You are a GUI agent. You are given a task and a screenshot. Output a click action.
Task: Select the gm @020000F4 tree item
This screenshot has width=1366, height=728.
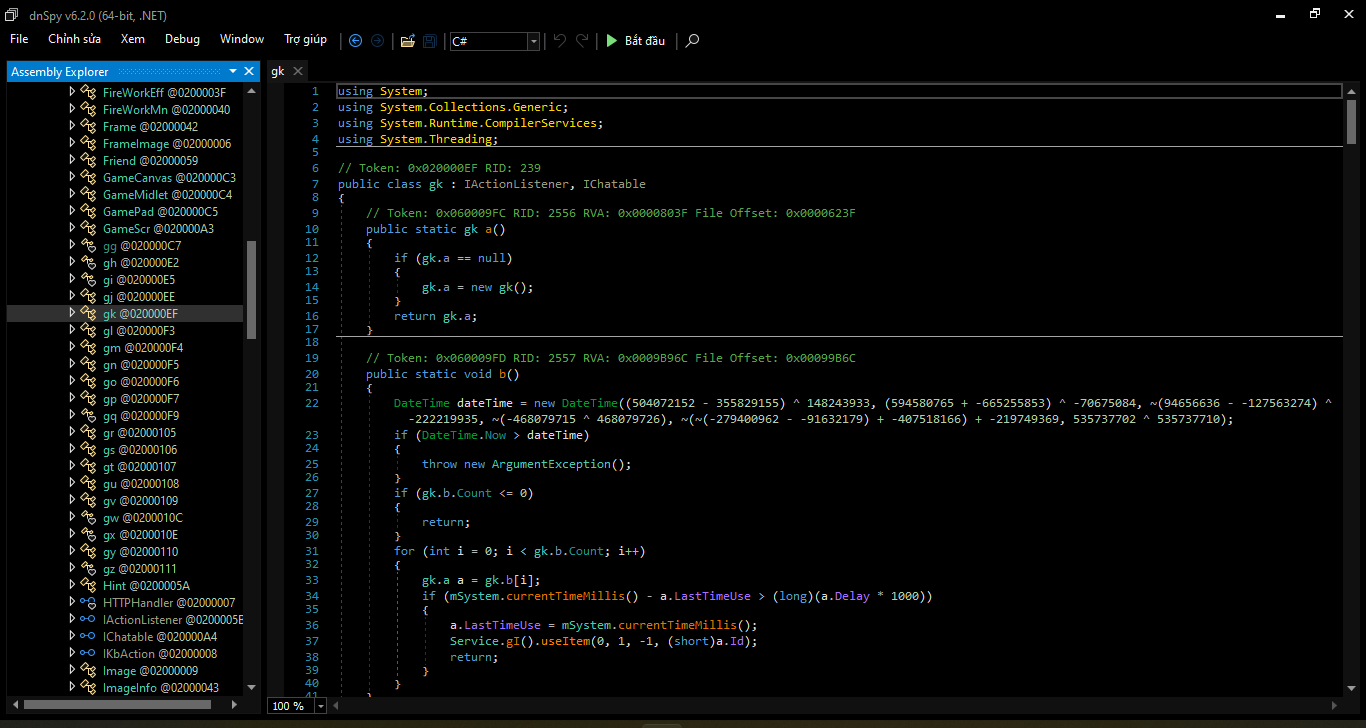pyautogui.click(x=143, y=348)
